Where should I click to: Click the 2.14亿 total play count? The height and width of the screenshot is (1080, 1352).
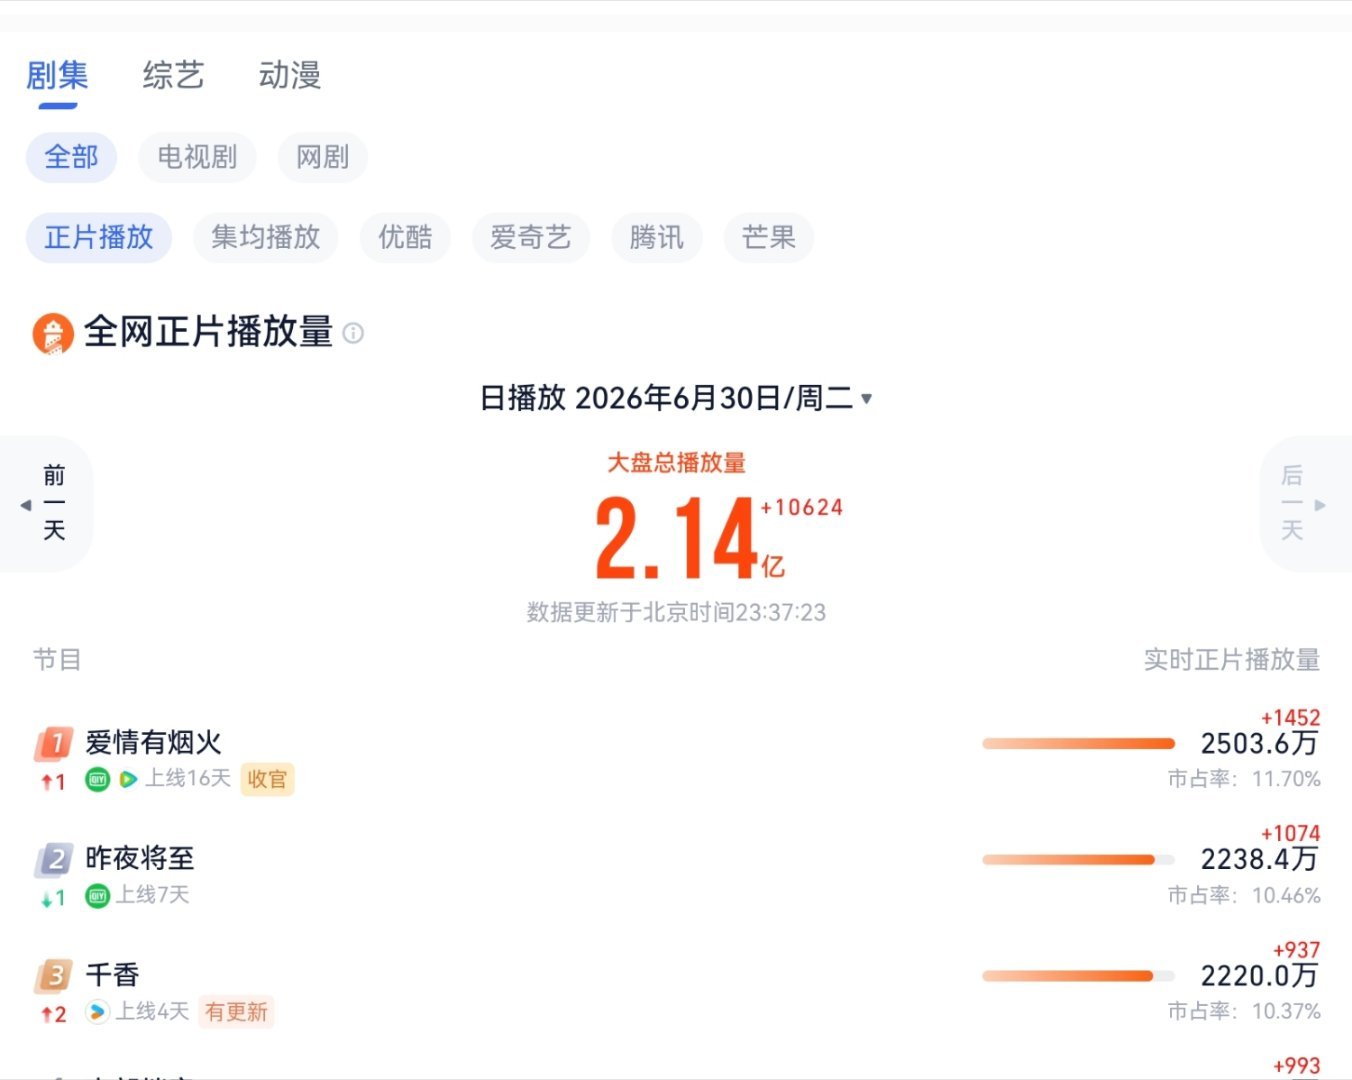click(x=690, y=540)
